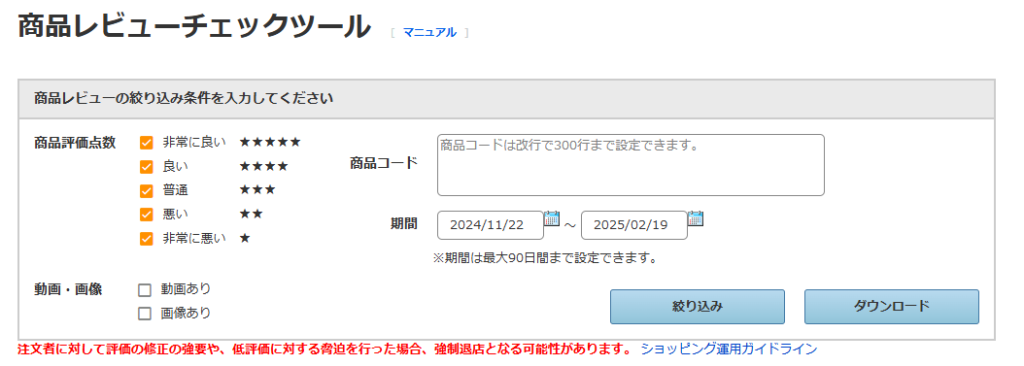The height and width of the screenshot is (366, 1024).
Task: Uncheck the 非常に悪い one-star checkbox
Action: pyautogui.click(x=146, y=239)
